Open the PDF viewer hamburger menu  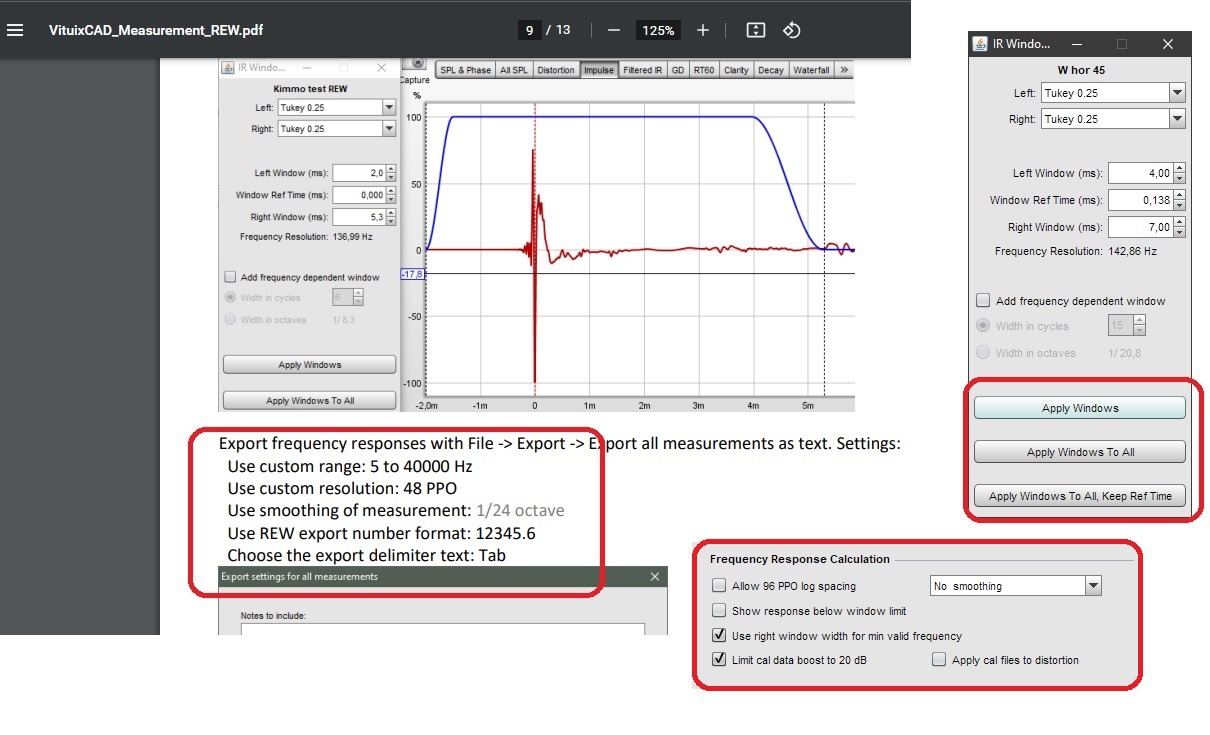(15, 30)
